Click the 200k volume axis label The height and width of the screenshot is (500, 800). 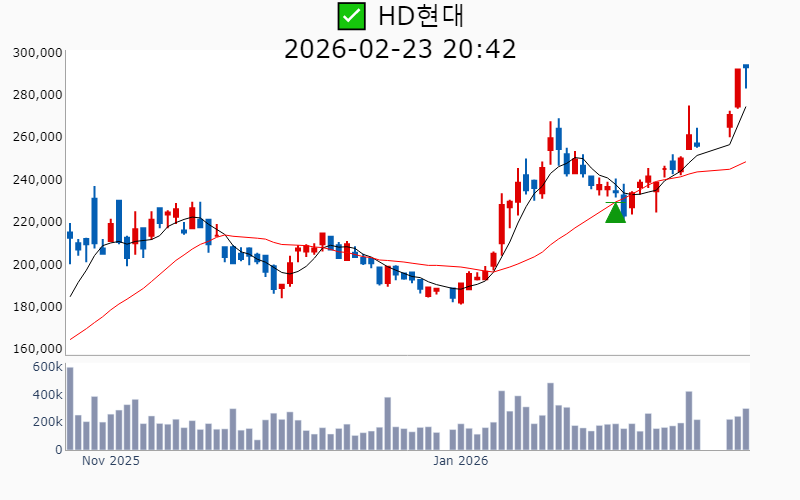(x=46, y=423)
